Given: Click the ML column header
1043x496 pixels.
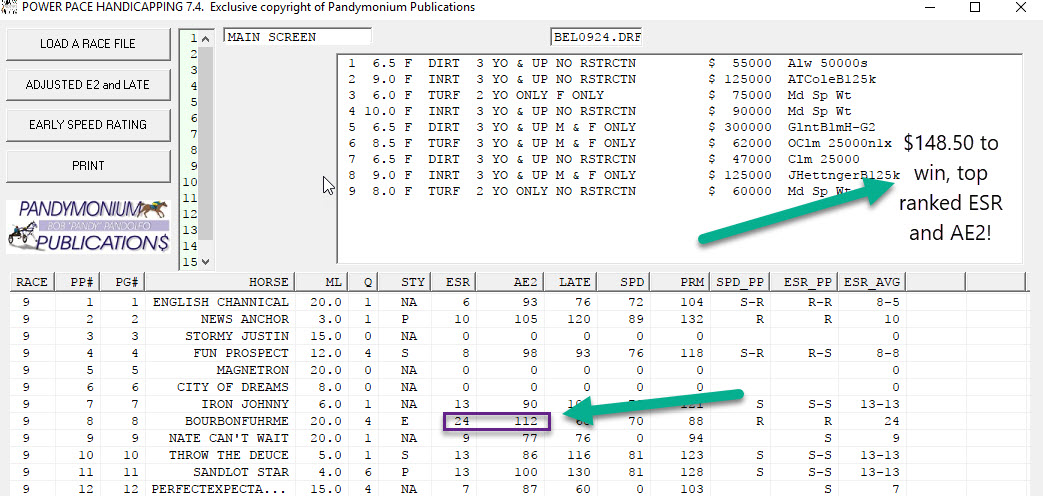Looking at the screenshot, I should (323, 282).
